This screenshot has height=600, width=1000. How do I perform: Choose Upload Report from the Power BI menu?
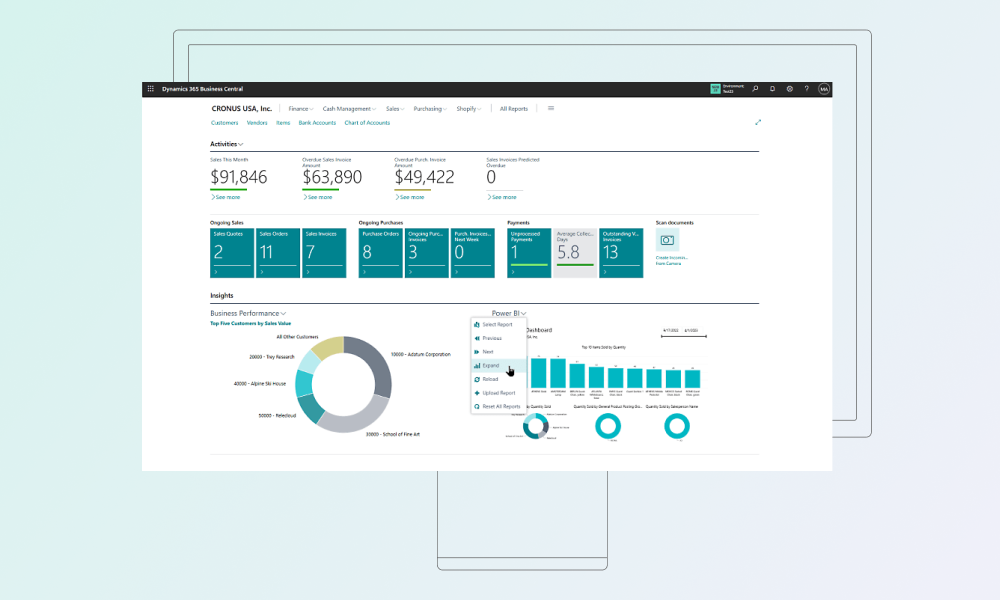[x=500, y=393]
